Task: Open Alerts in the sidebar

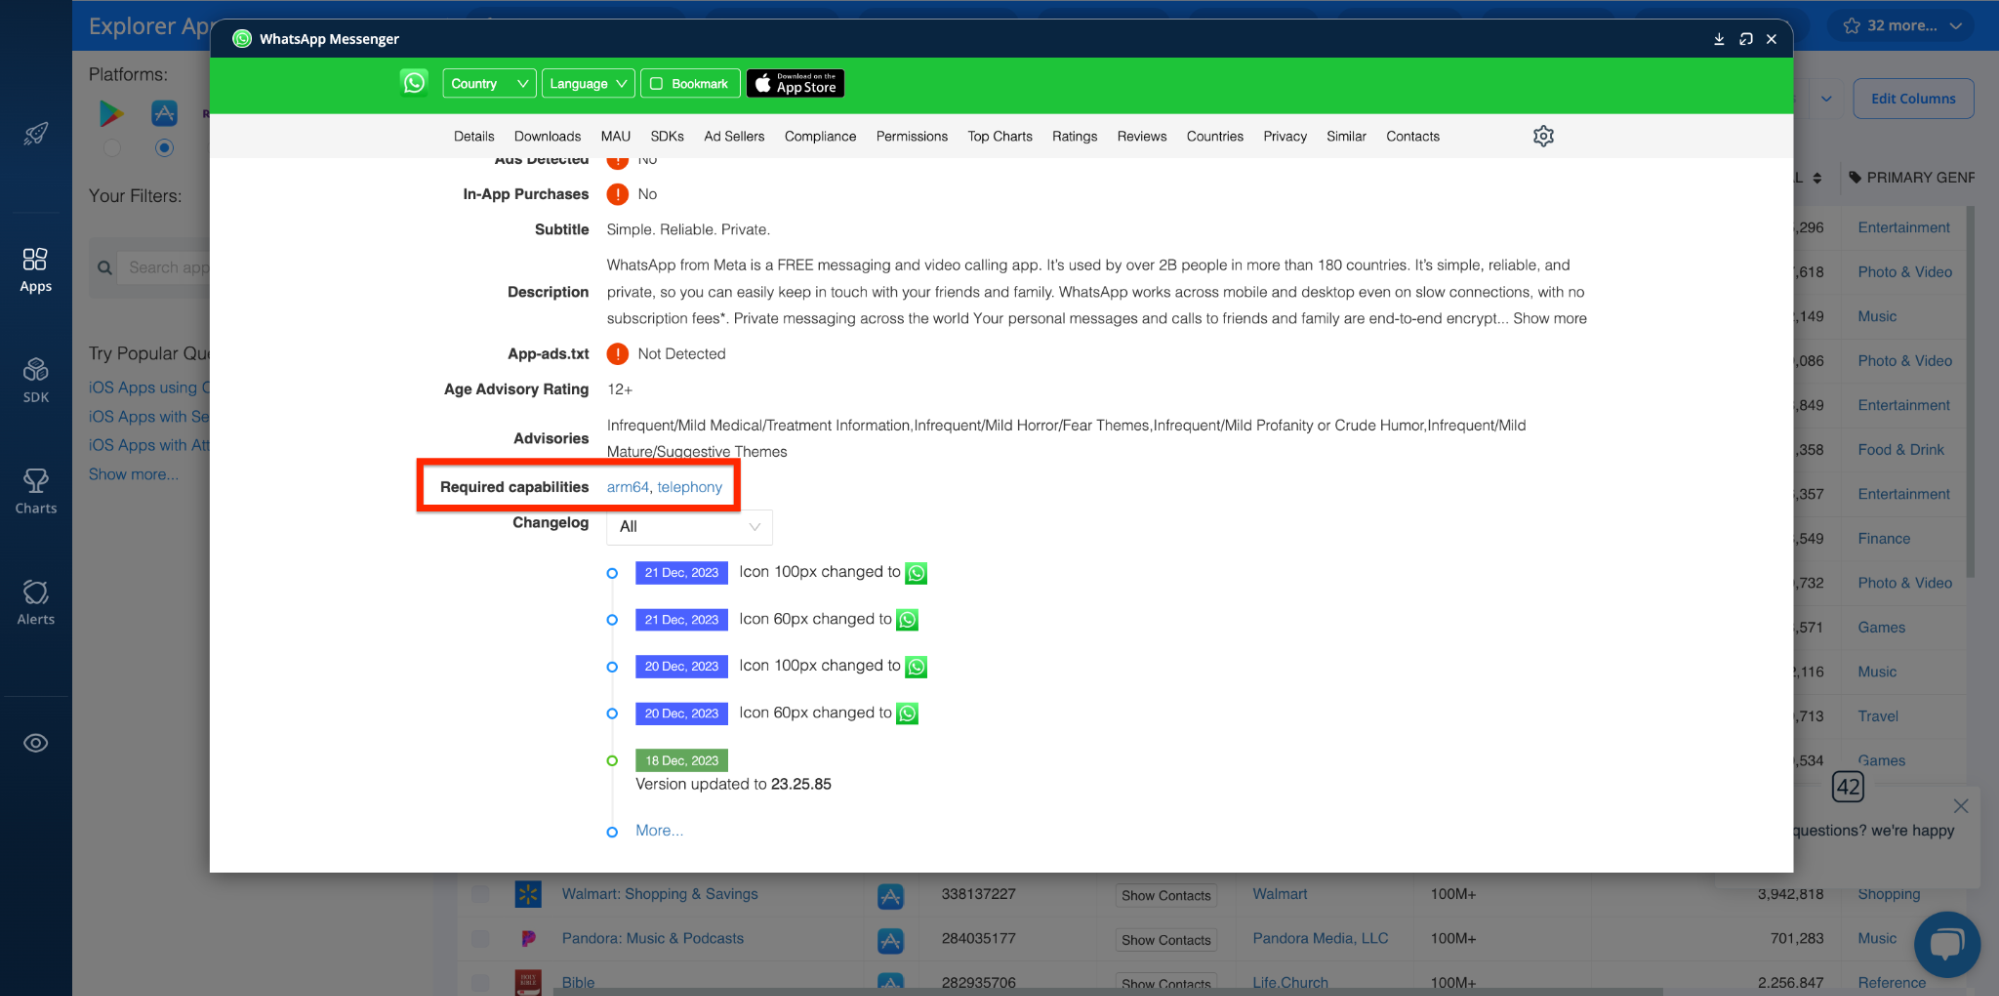Action: click(36, 603)
